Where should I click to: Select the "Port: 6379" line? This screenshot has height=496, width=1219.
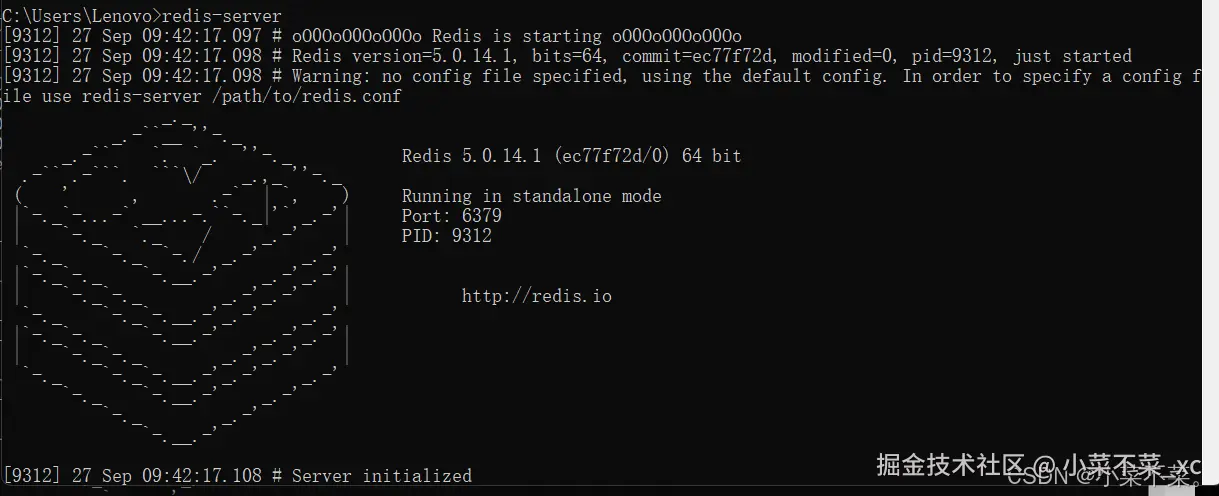click(x=452, y=216)
